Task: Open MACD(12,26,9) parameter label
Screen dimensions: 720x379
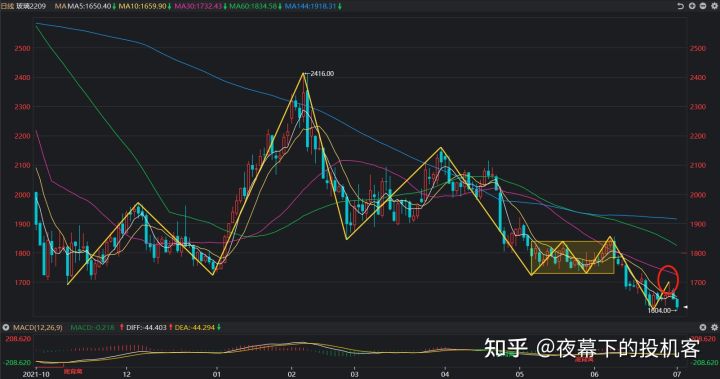Action: coord(38,328)
